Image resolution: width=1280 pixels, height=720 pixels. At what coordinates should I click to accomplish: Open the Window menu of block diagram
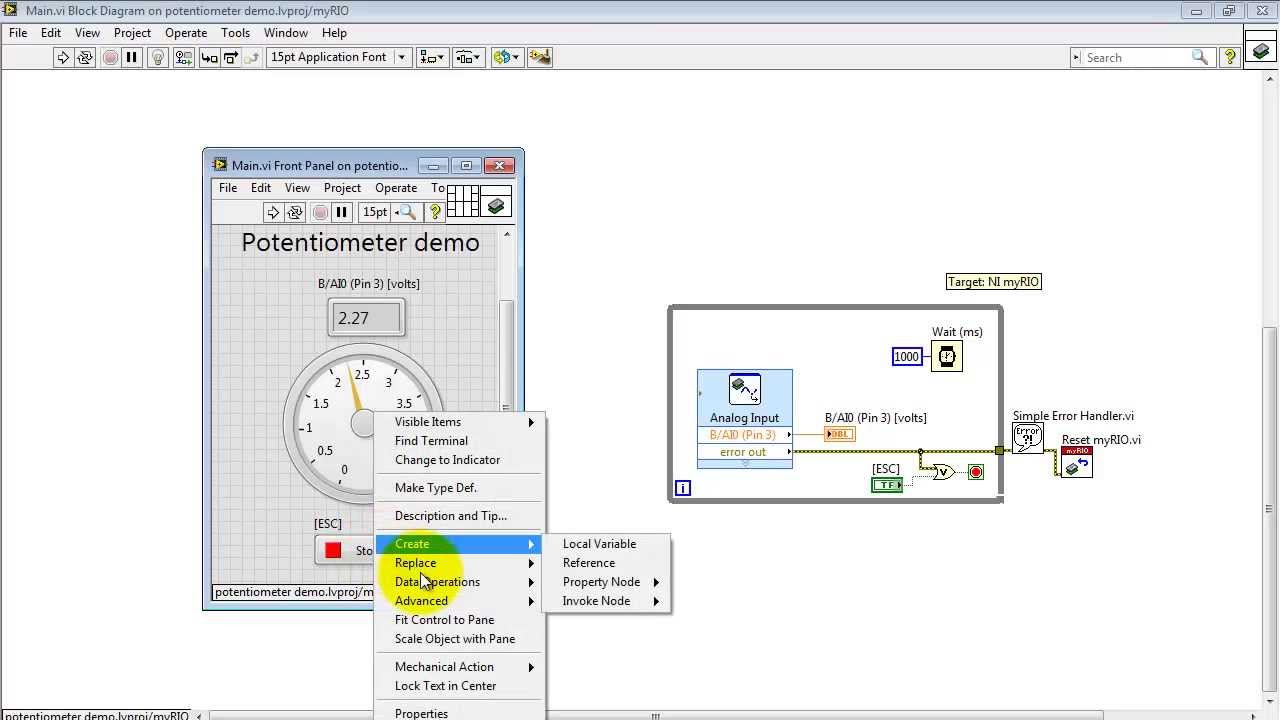[x=285, y=32]
